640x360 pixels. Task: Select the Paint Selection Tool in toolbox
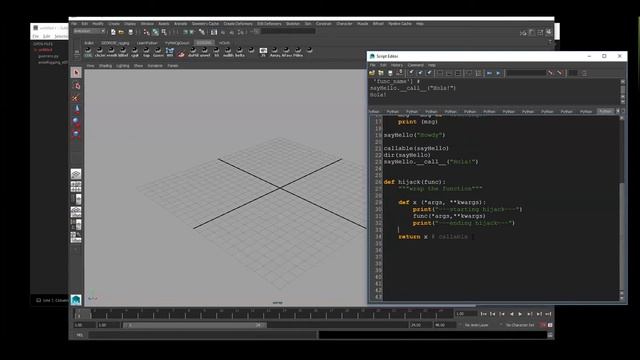click(x=76, y=98)
